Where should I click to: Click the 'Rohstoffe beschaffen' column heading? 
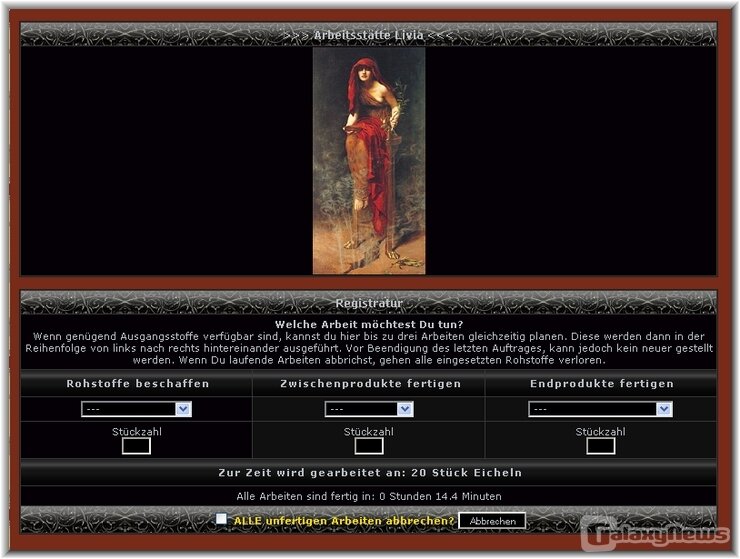click(137, 383)
